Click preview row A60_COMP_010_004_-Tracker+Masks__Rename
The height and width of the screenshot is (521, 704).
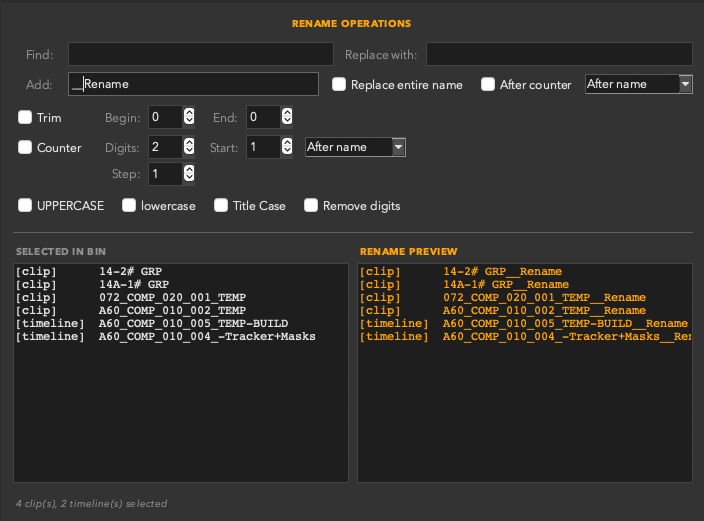pos(525,336)
